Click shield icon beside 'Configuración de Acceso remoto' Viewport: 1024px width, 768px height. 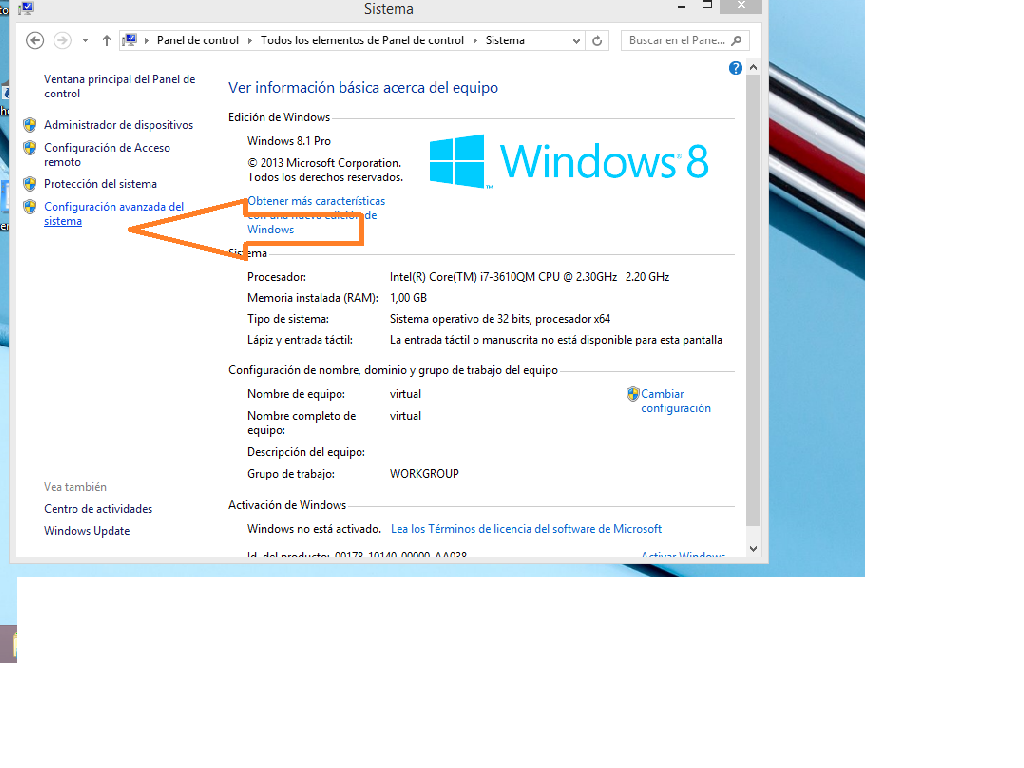[29, 148]
